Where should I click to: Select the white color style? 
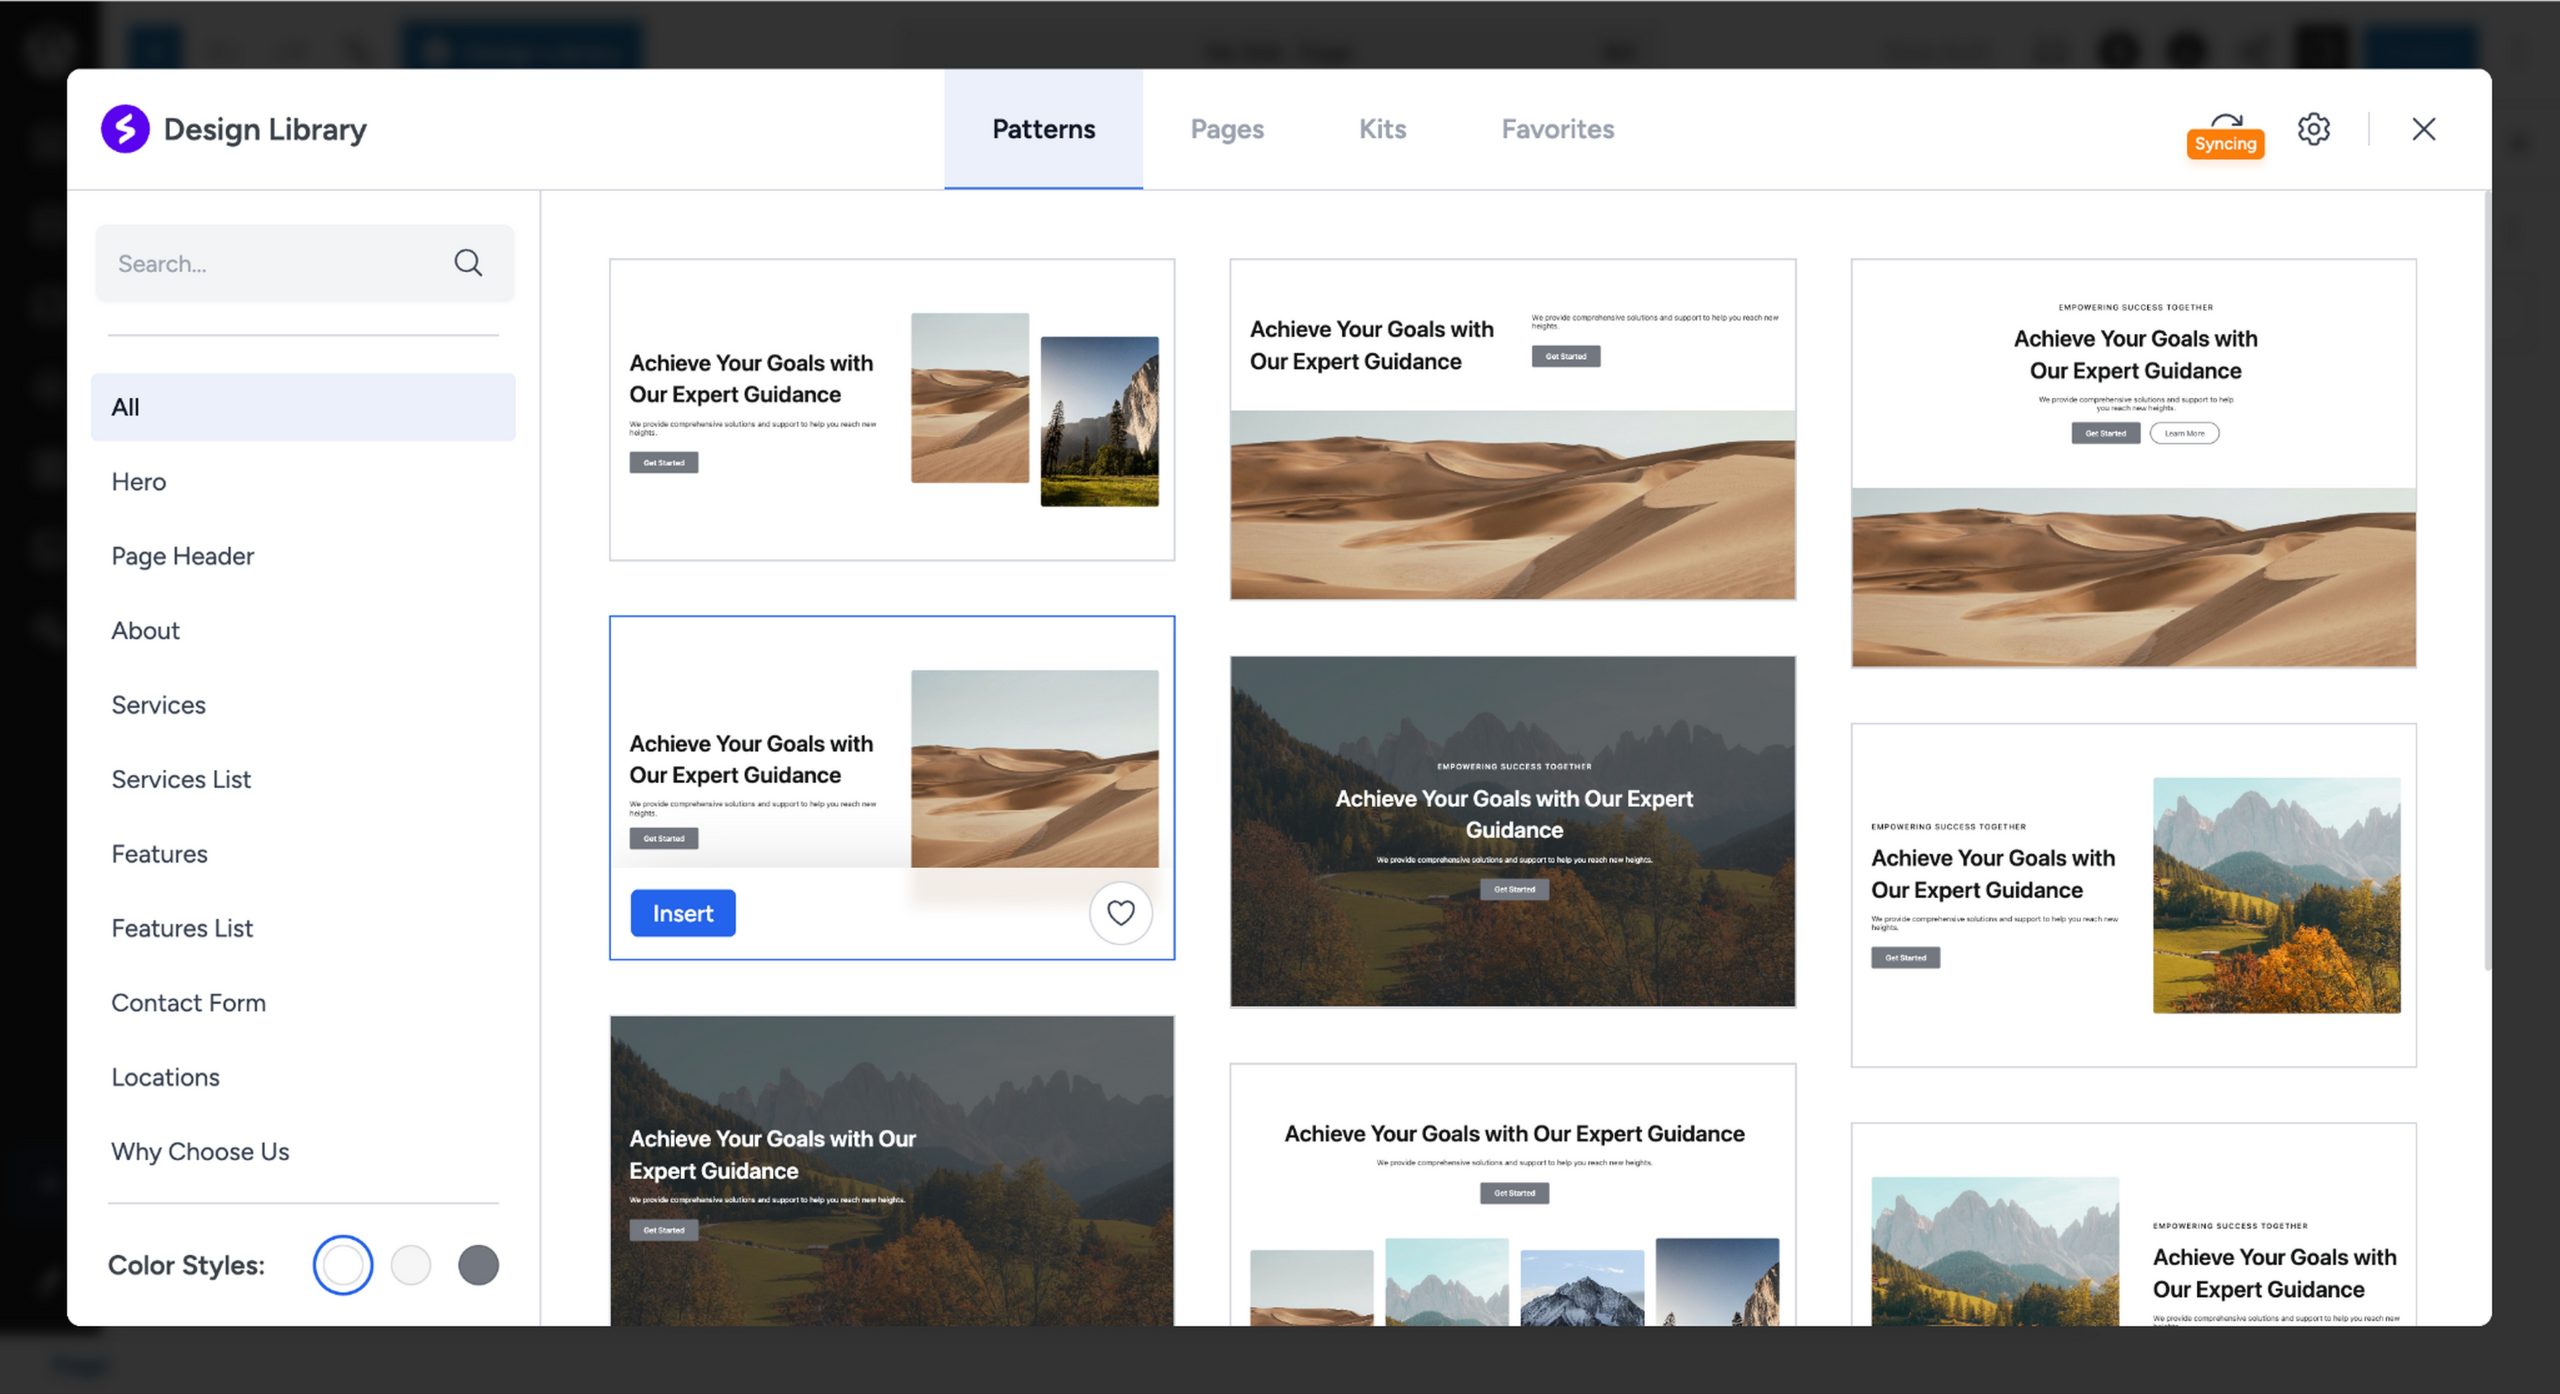click(x=343, y=1265)
